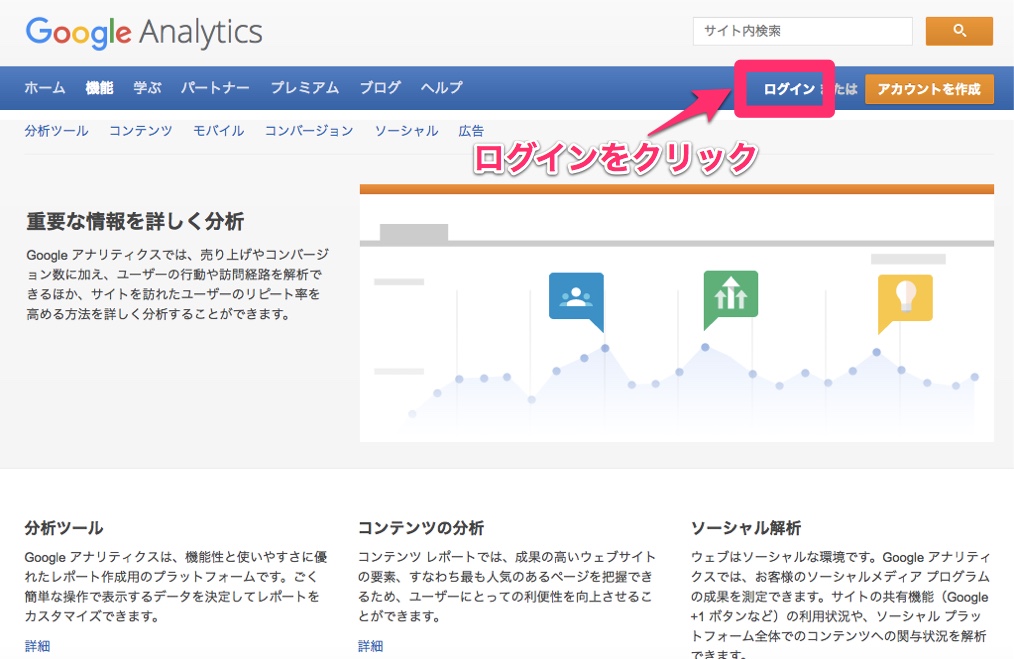
Task: Click the 重要な情報を詳しく分析 heading
Action: (135, 221)
